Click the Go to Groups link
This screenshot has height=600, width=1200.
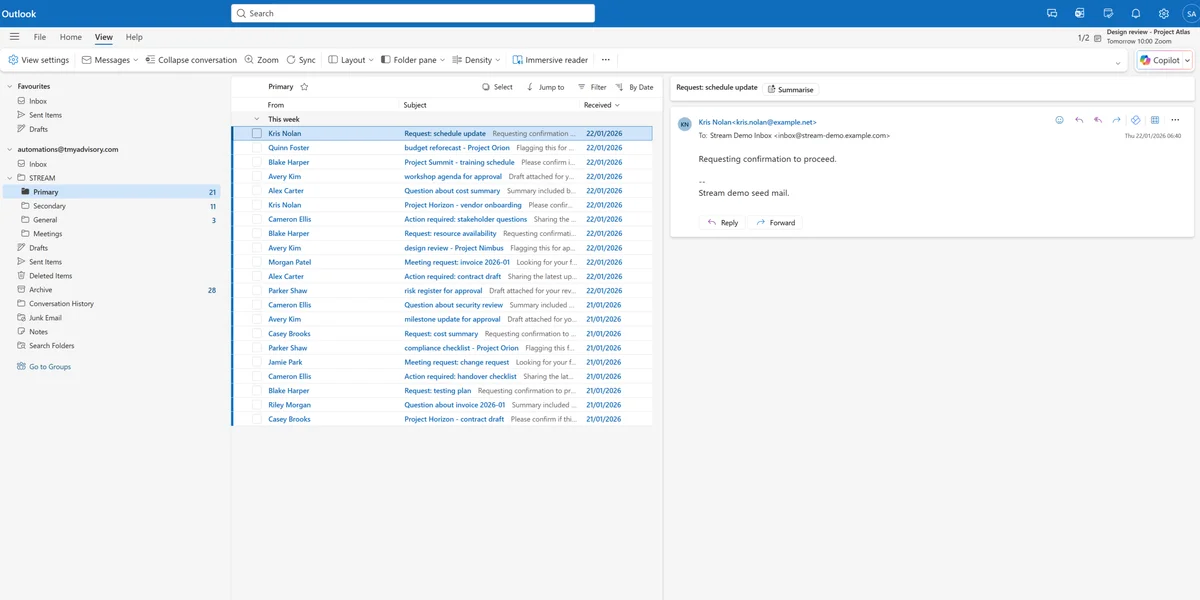(x=46, y=366)
